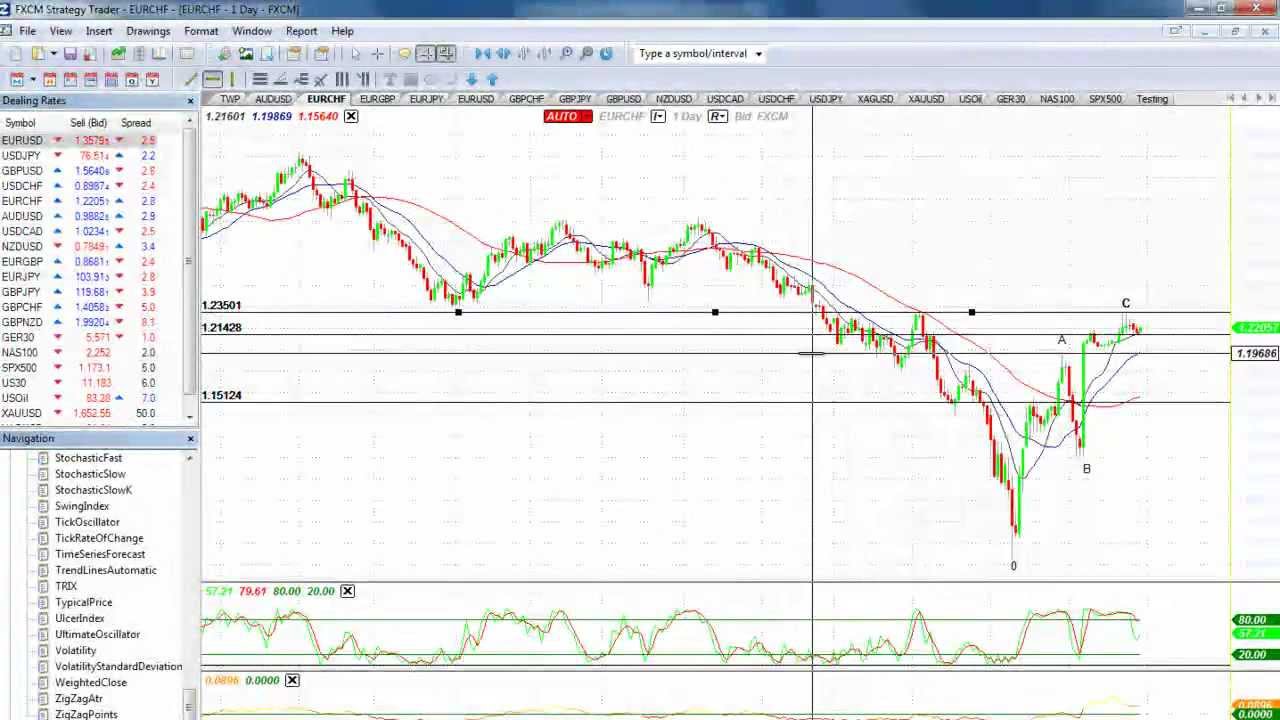1280x720 pixels.
Task: Click the icon next to TRIX indicator
Action: pos(43,586)
